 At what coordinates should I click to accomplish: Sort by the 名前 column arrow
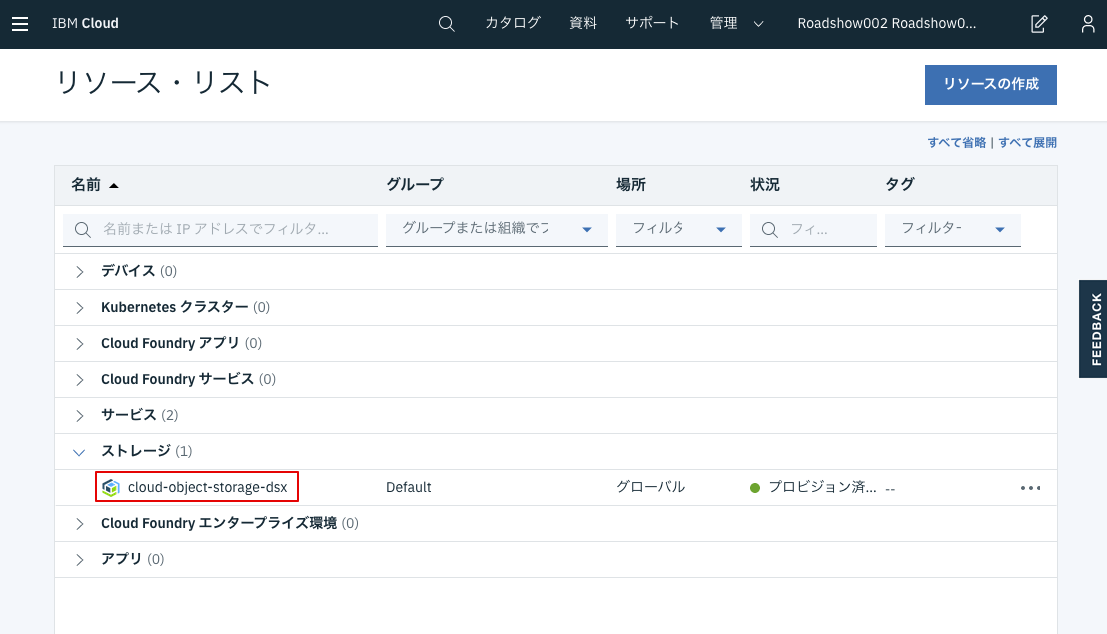tap(114, 186)
